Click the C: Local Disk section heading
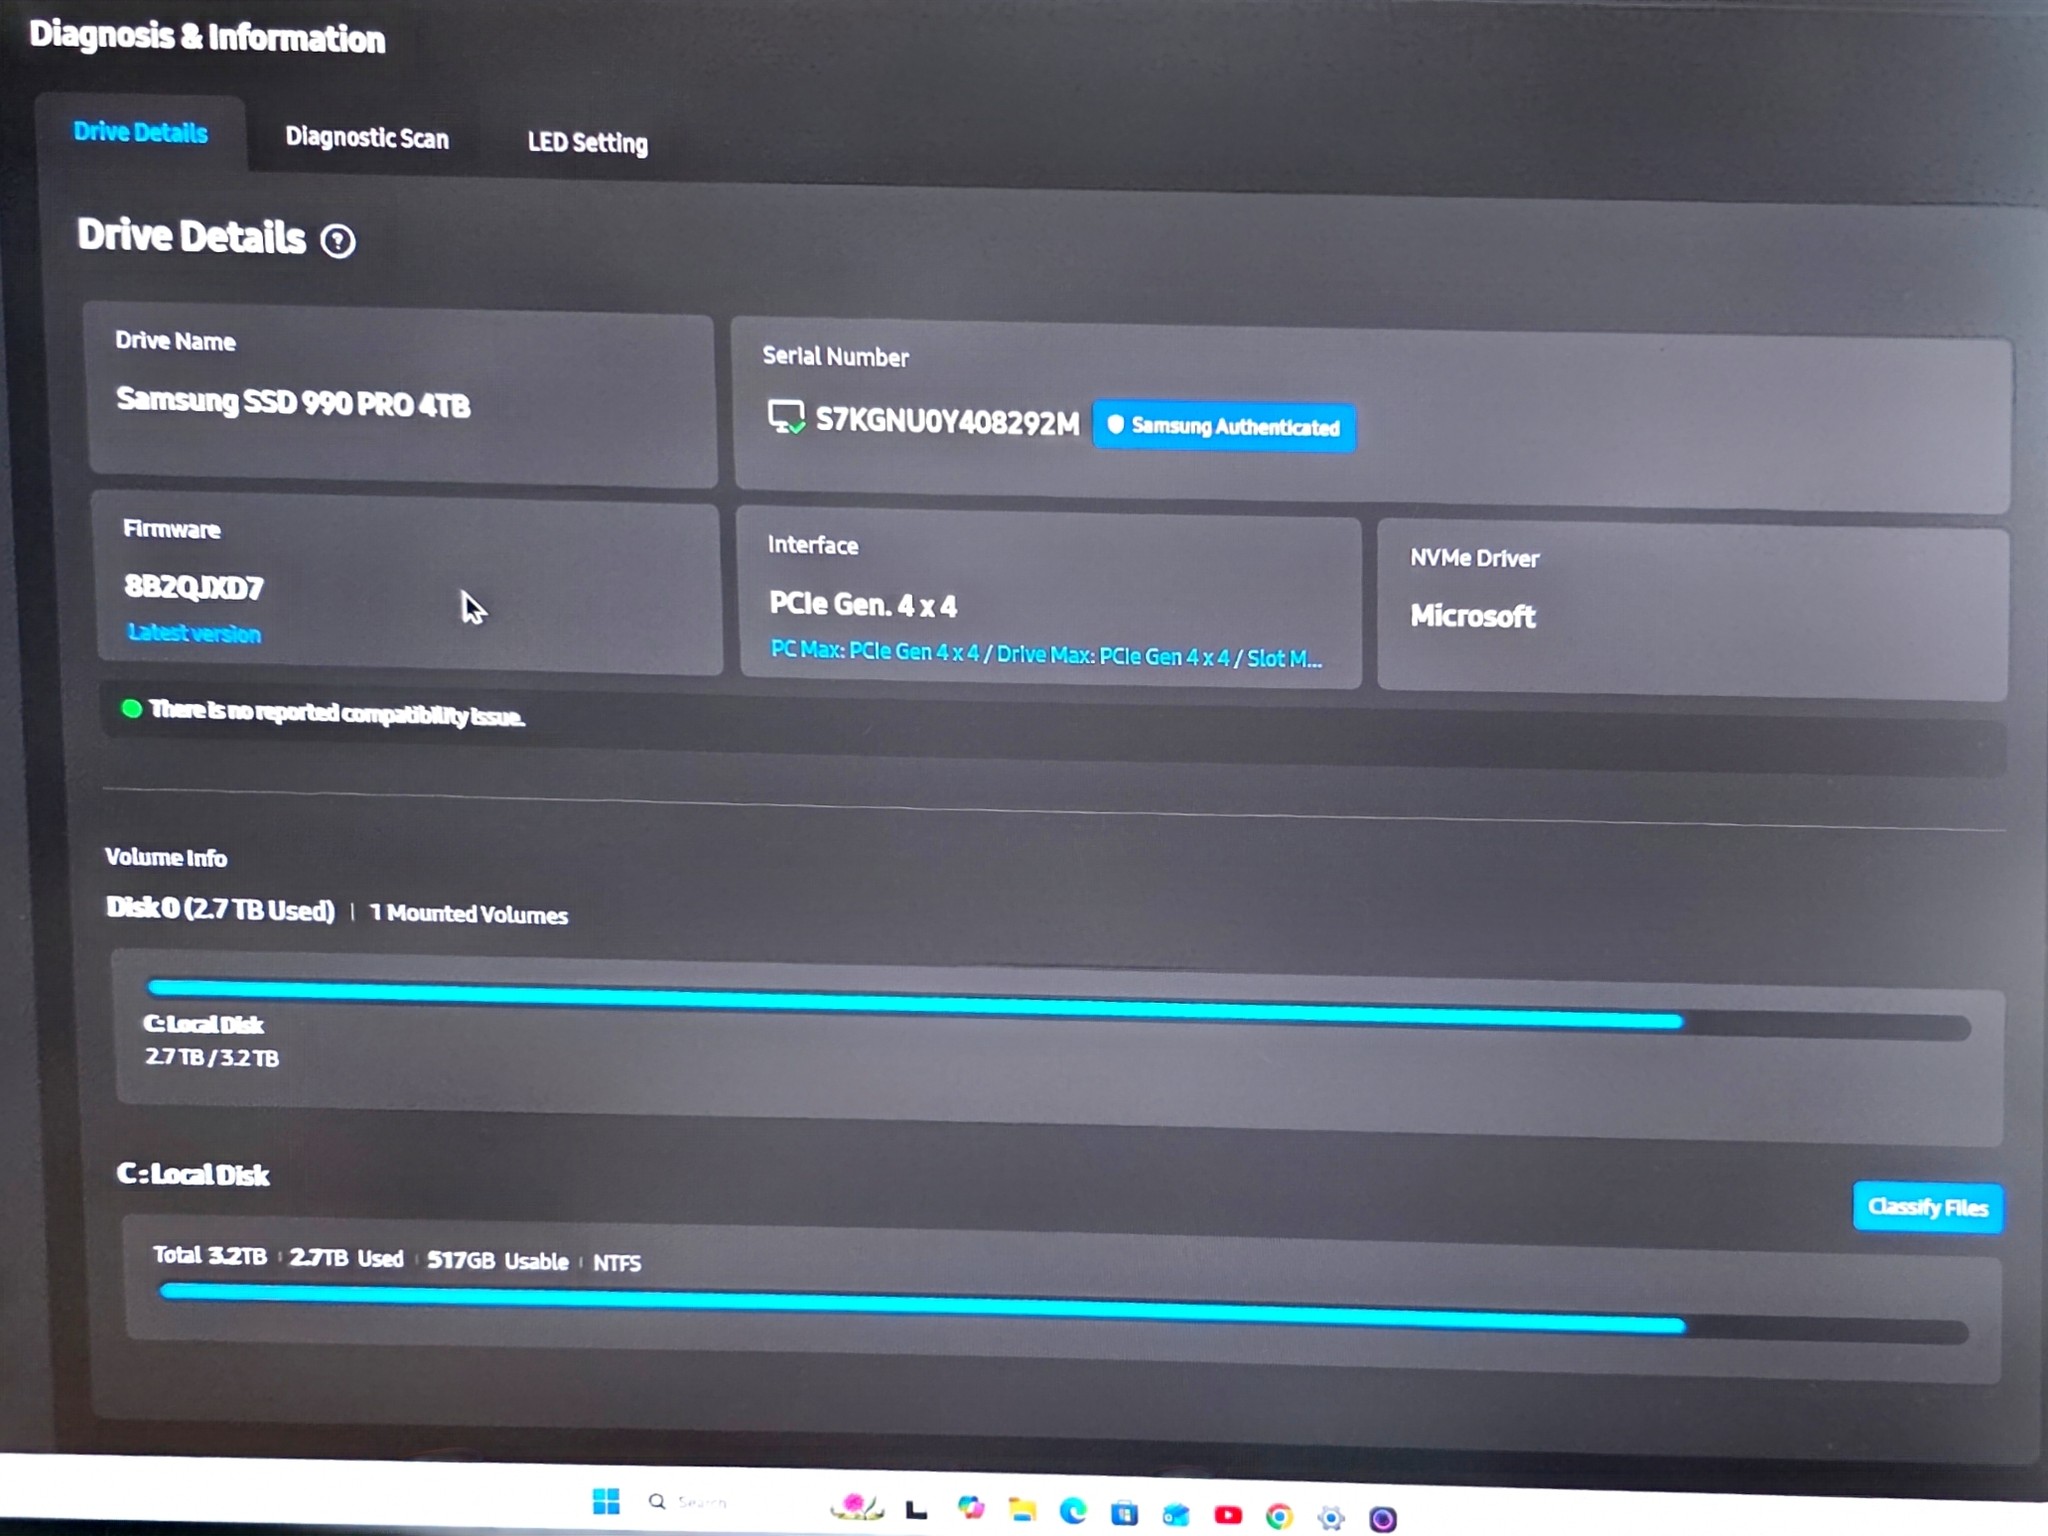The height and width of the screenshot is (1536, 2048). tap(192, 1174)
